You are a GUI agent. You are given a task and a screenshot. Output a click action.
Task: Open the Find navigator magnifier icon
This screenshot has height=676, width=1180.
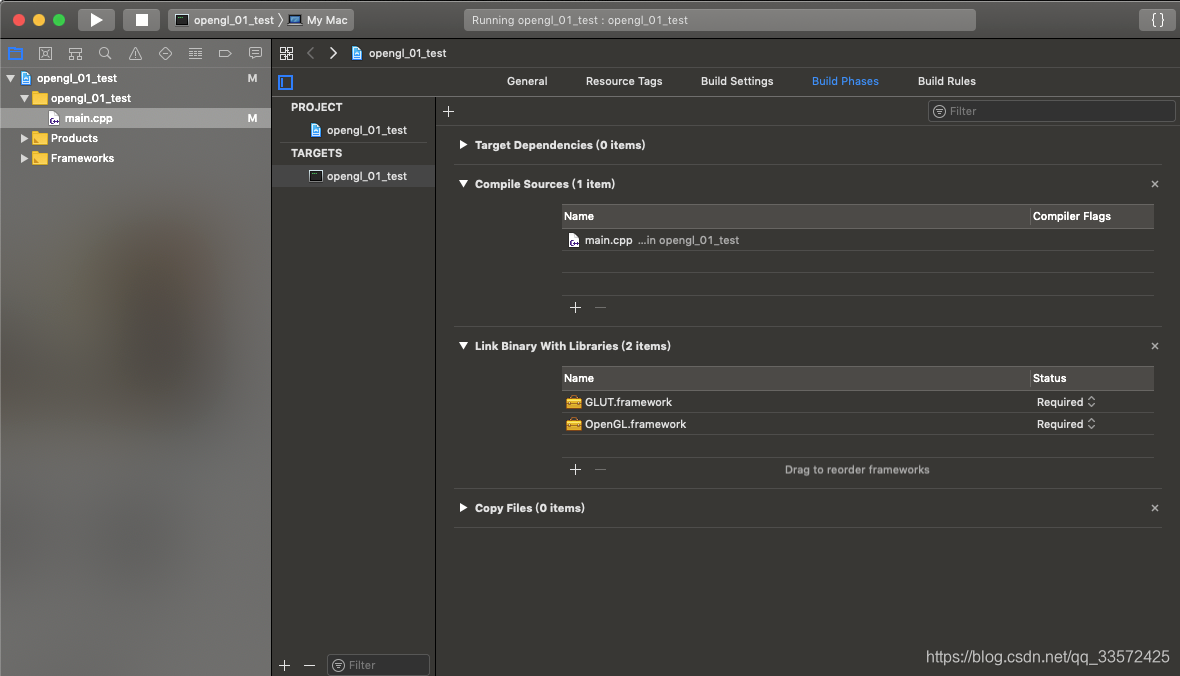click(x=105, y=53)
